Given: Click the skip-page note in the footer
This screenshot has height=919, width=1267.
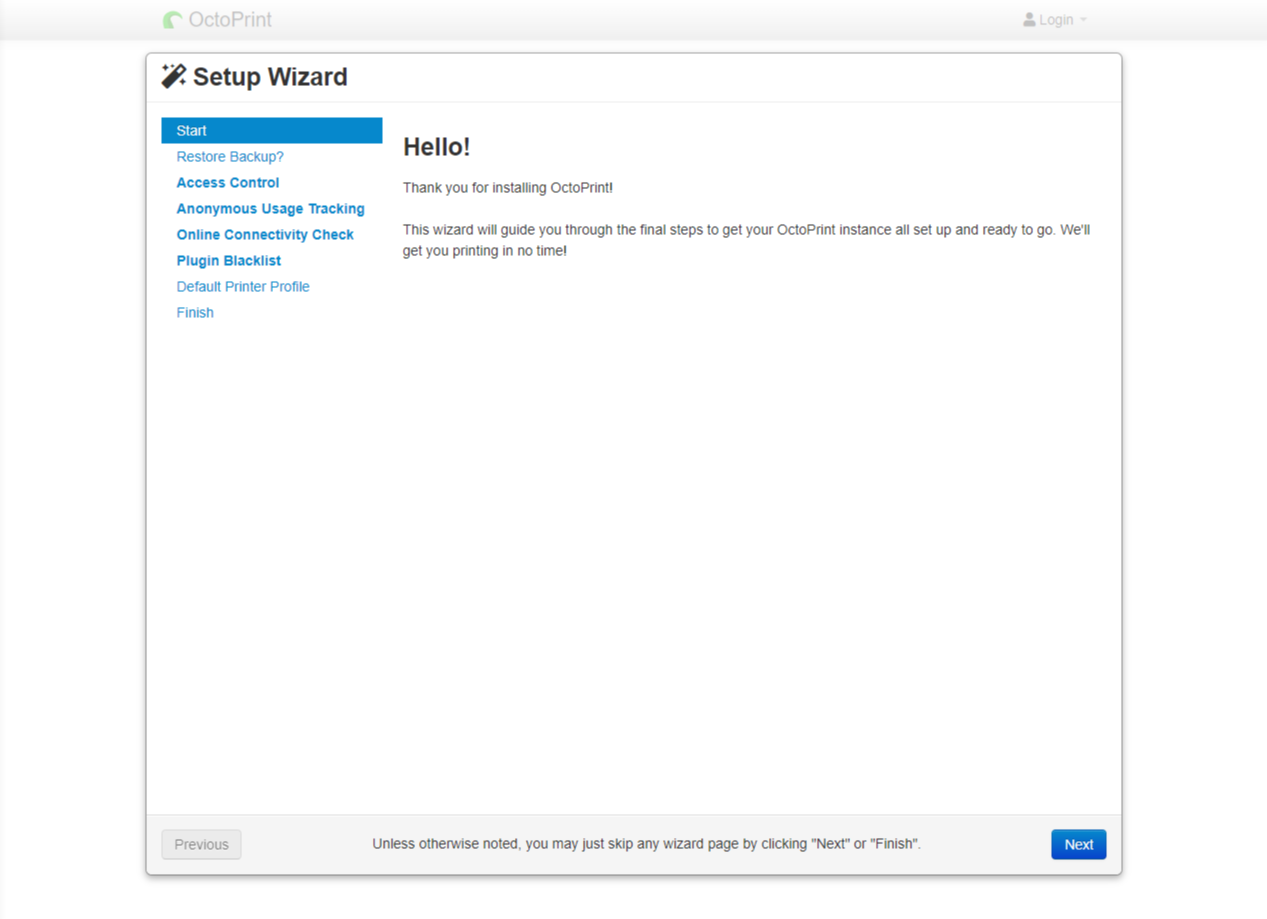Looking at the screenshot, I should [646, 844].
